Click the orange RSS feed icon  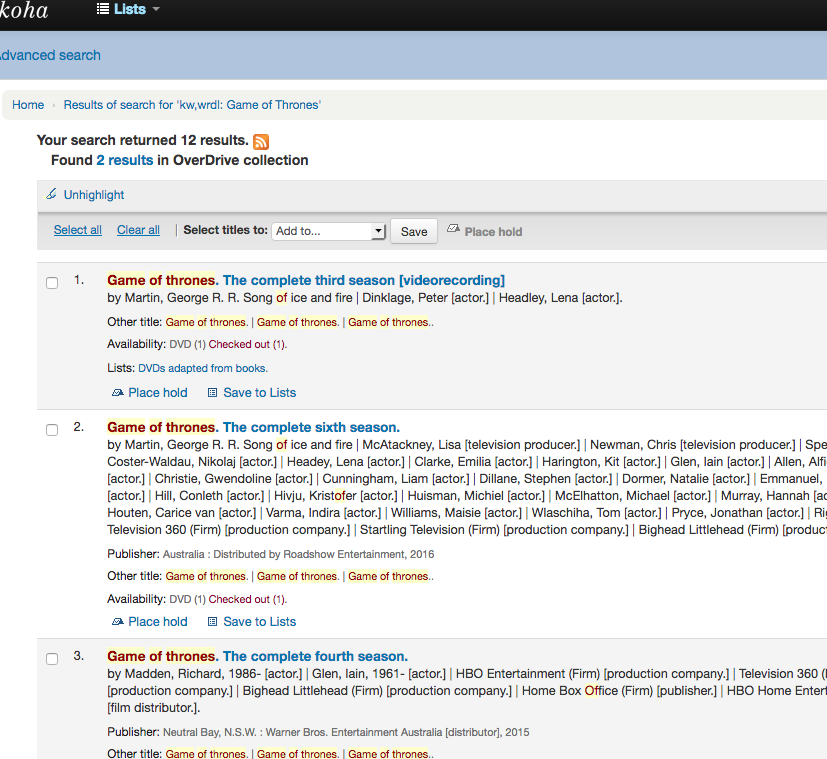click(261, 142)
